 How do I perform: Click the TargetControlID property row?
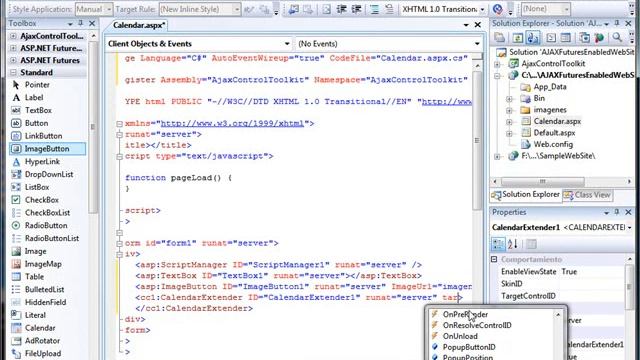562,296
